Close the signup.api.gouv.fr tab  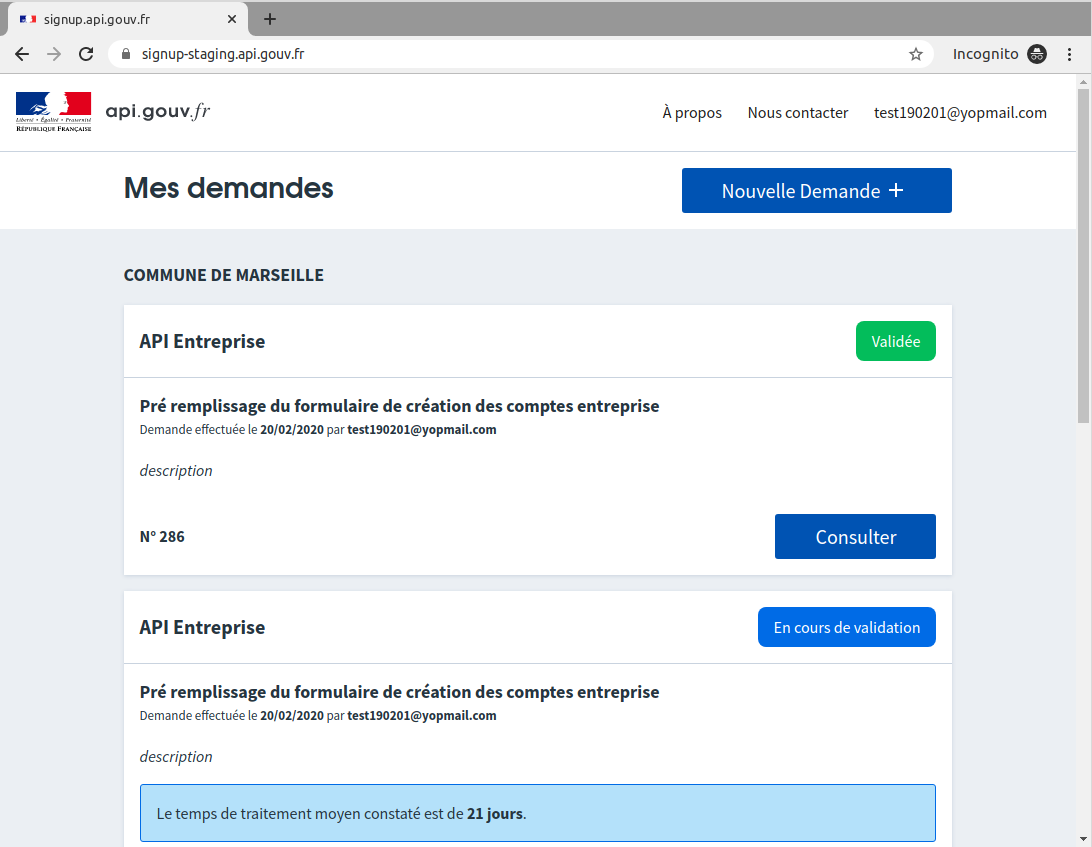232,19
